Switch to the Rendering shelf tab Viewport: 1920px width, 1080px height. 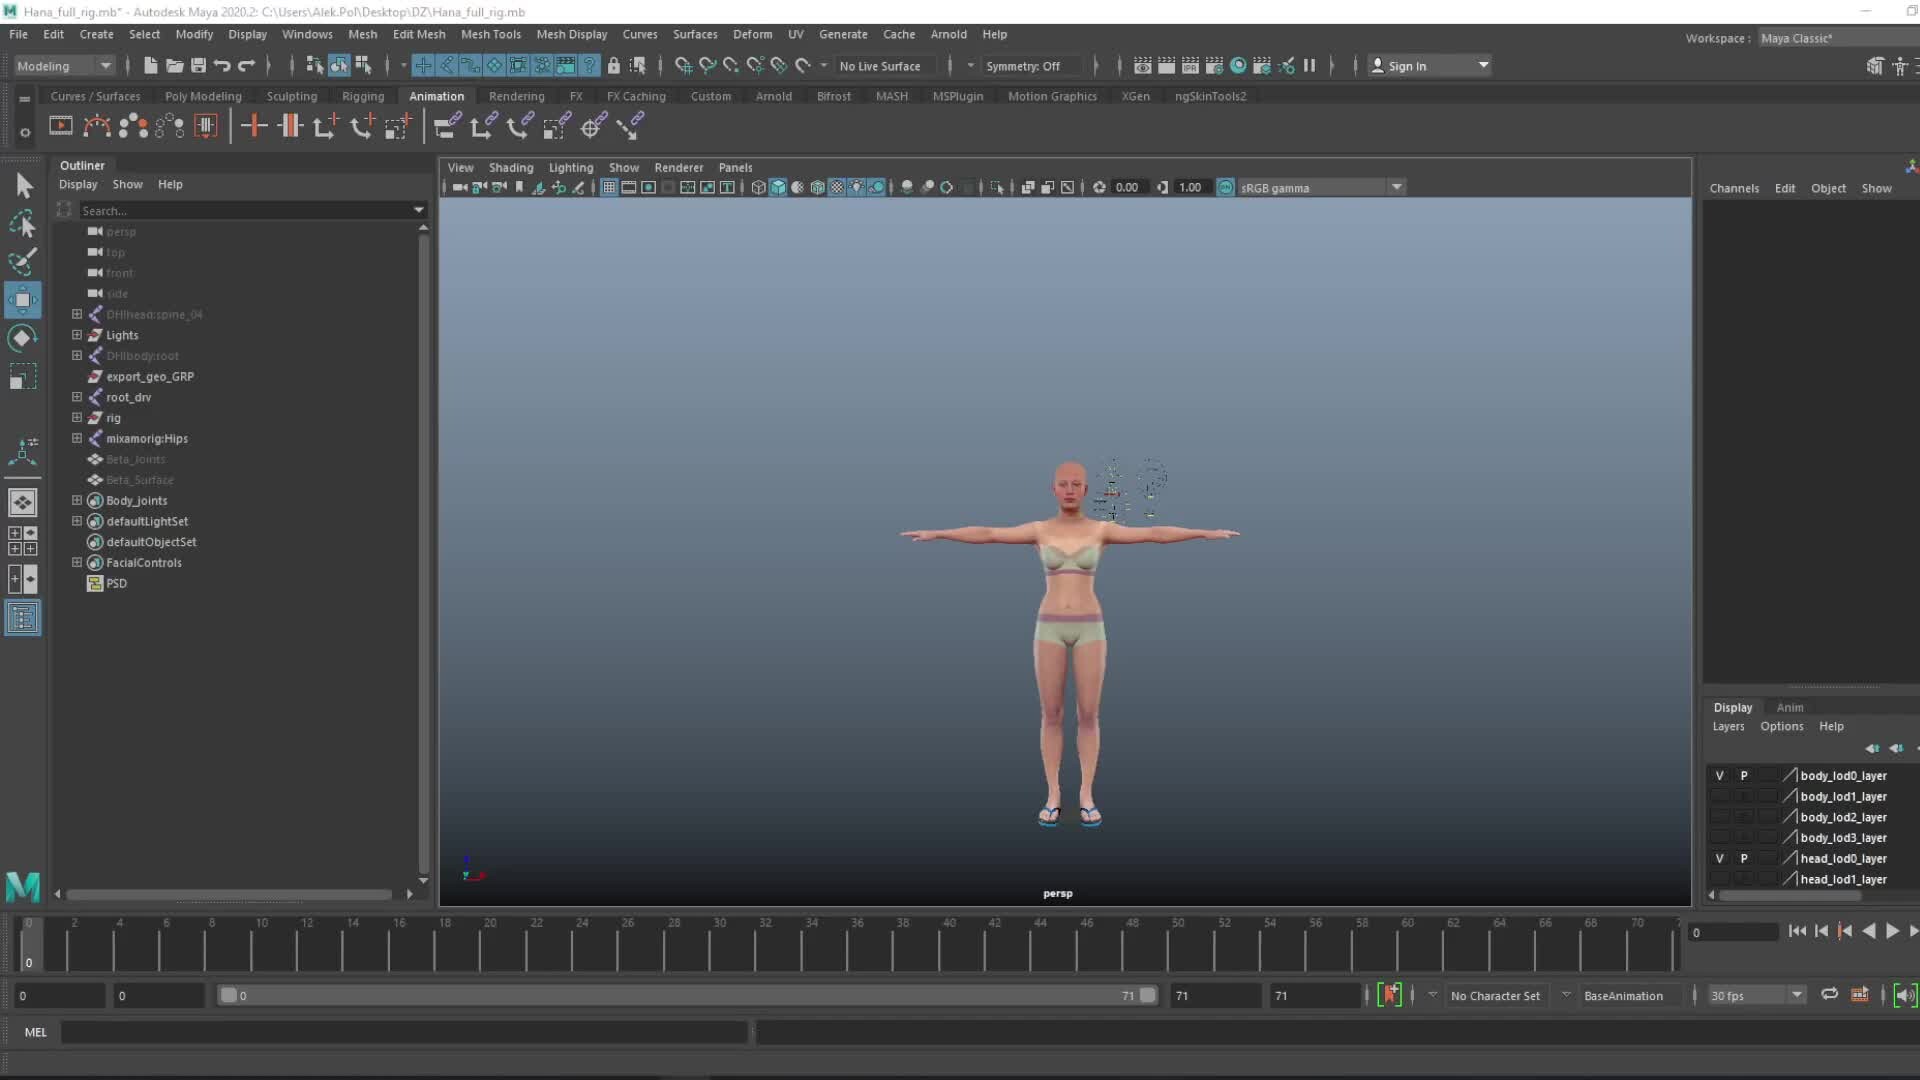pyautogui.click(x=516, y=96)
